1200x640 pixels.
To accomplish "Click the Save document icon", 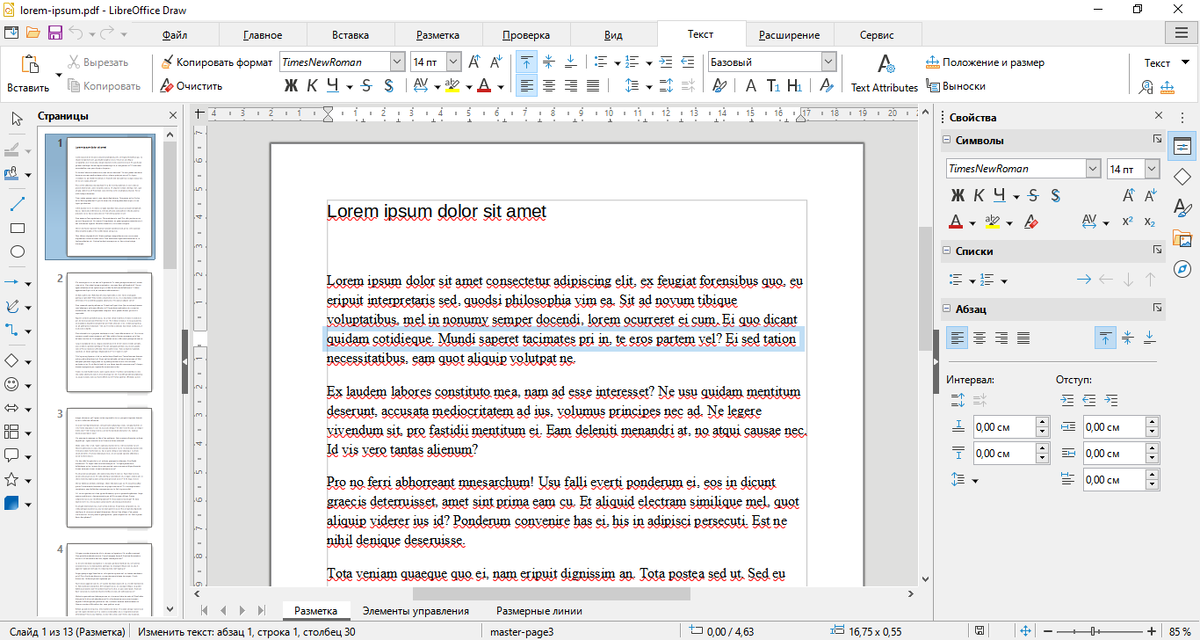I will [56, 34].
